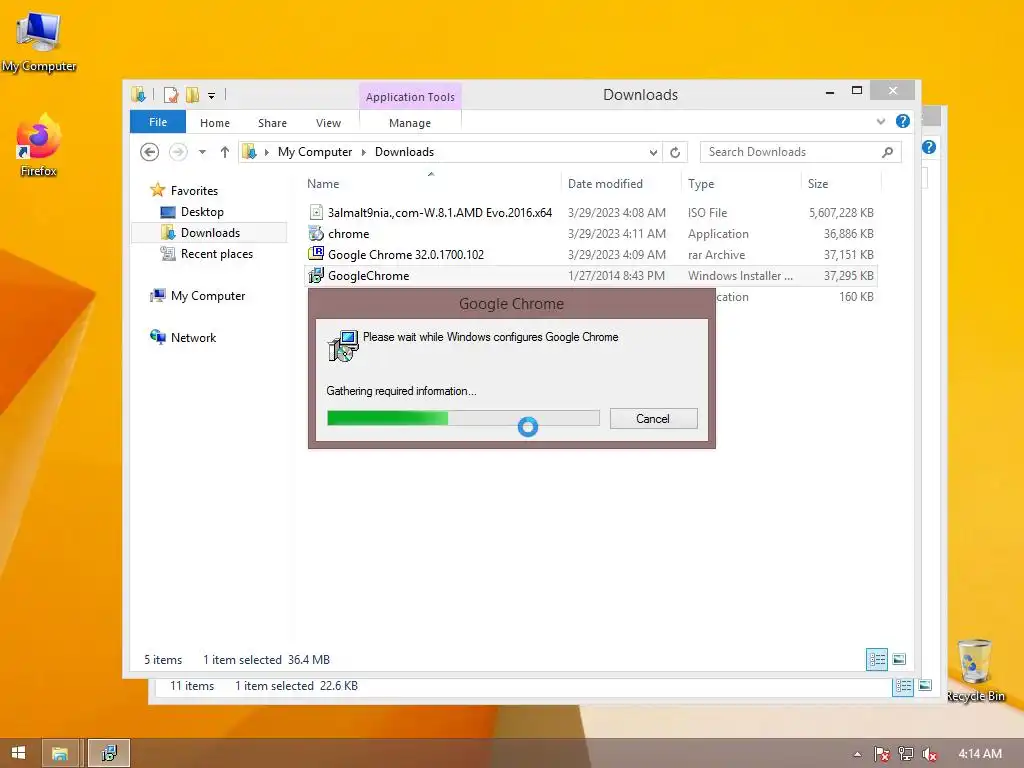Open the File menu
The width and height of the screenshot is (1024, 768).
coord(158,122)
